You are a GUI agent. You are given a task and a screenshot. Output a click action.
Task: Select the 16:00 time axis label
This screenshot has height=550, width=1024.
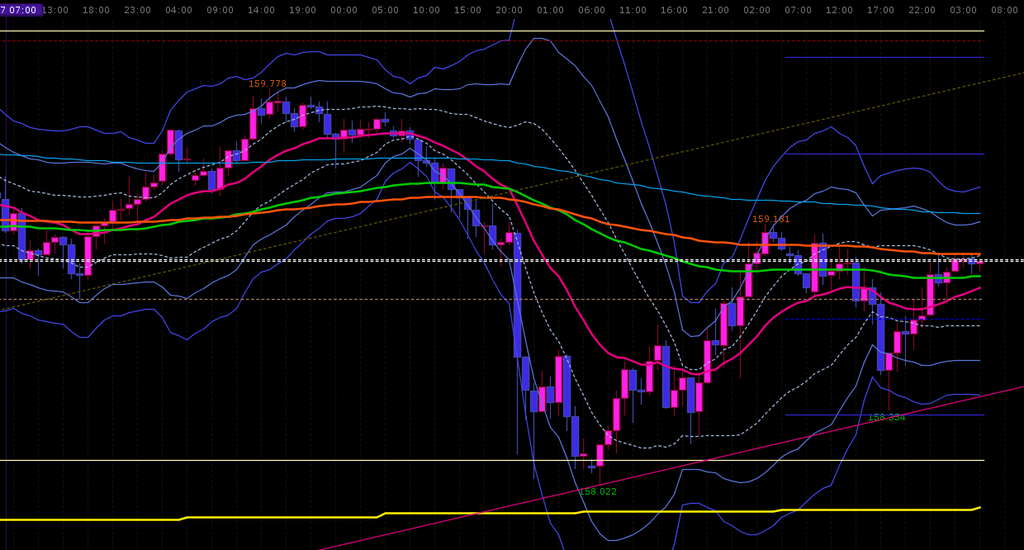coord(674,10)
